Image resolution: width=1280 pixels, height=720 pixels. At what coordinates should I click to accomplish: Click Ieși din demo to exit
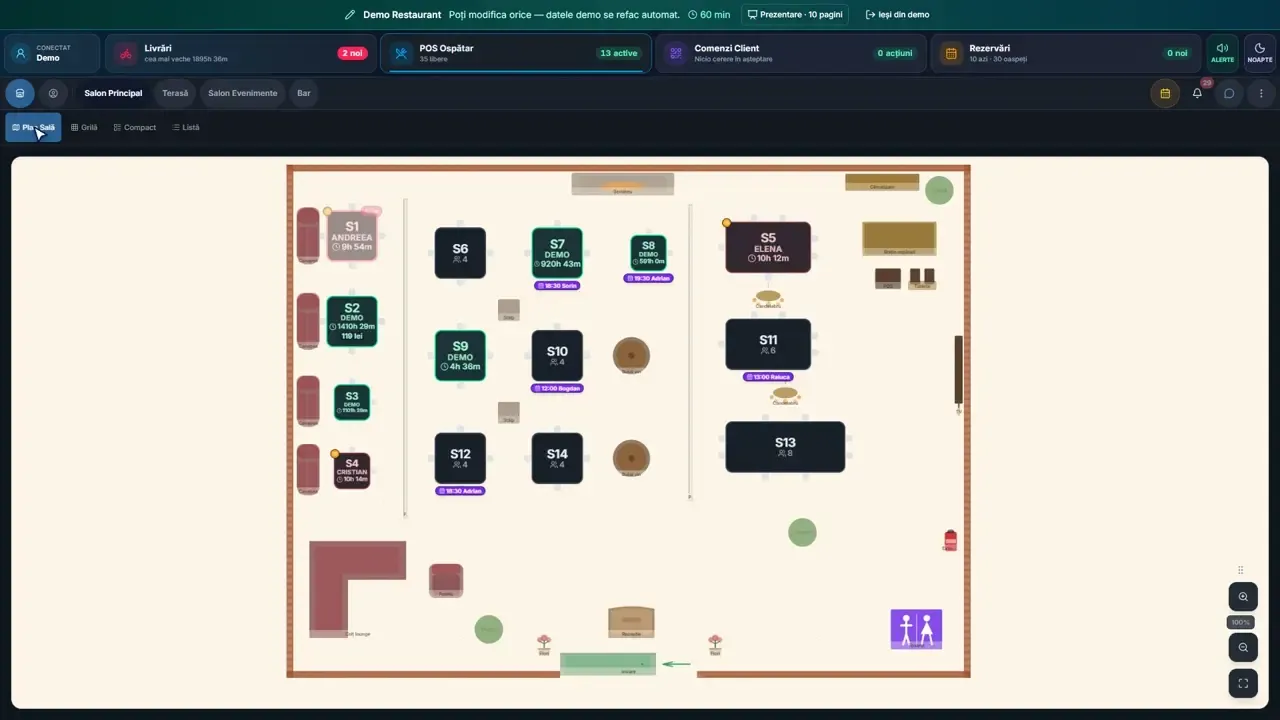(x=897, y=15)
